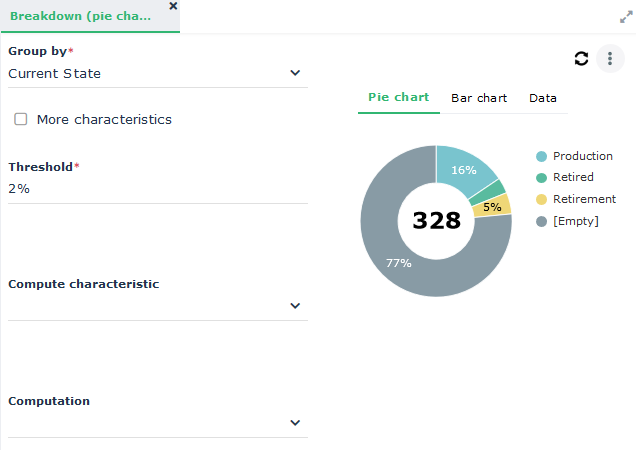This screenshot has height=450, width=636.
Task: Enable the More characteristics checkbox
Action: tap(21, 119)
